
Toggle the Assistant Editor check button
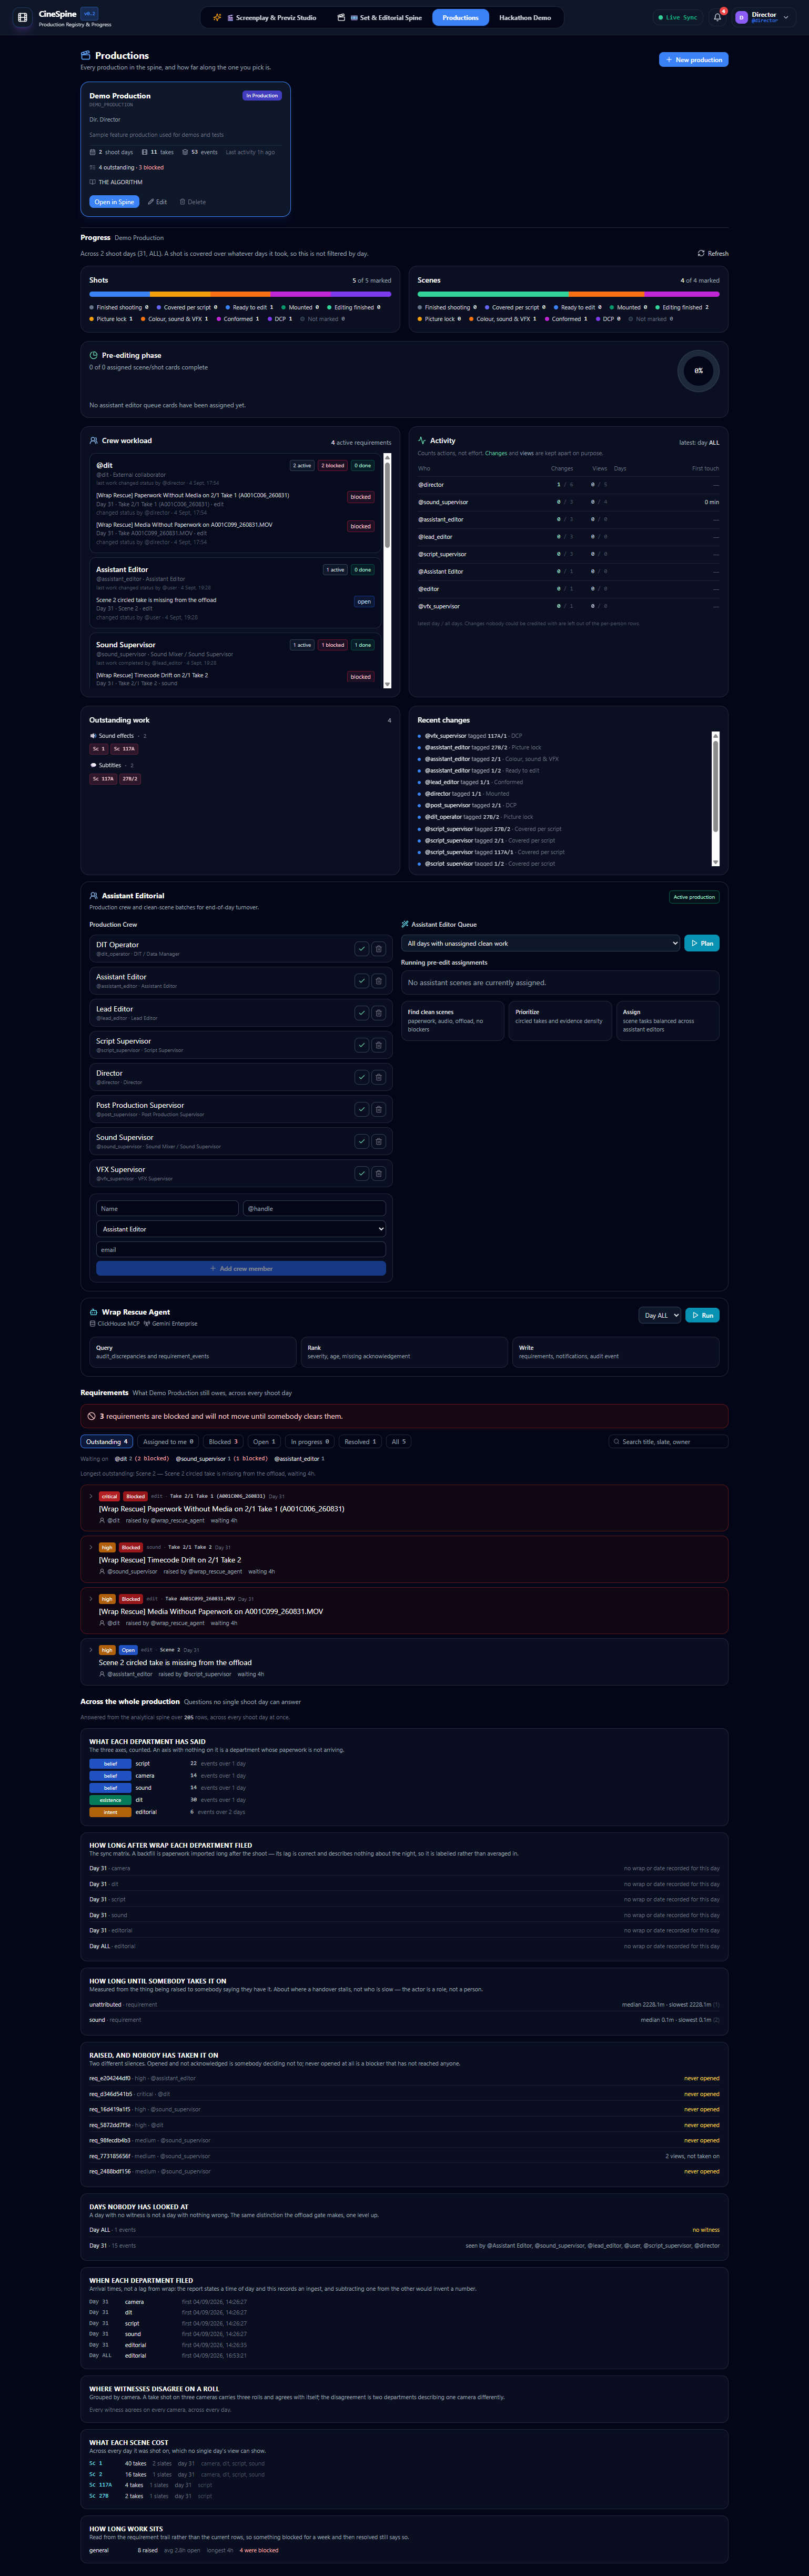(x=361, y=981)
